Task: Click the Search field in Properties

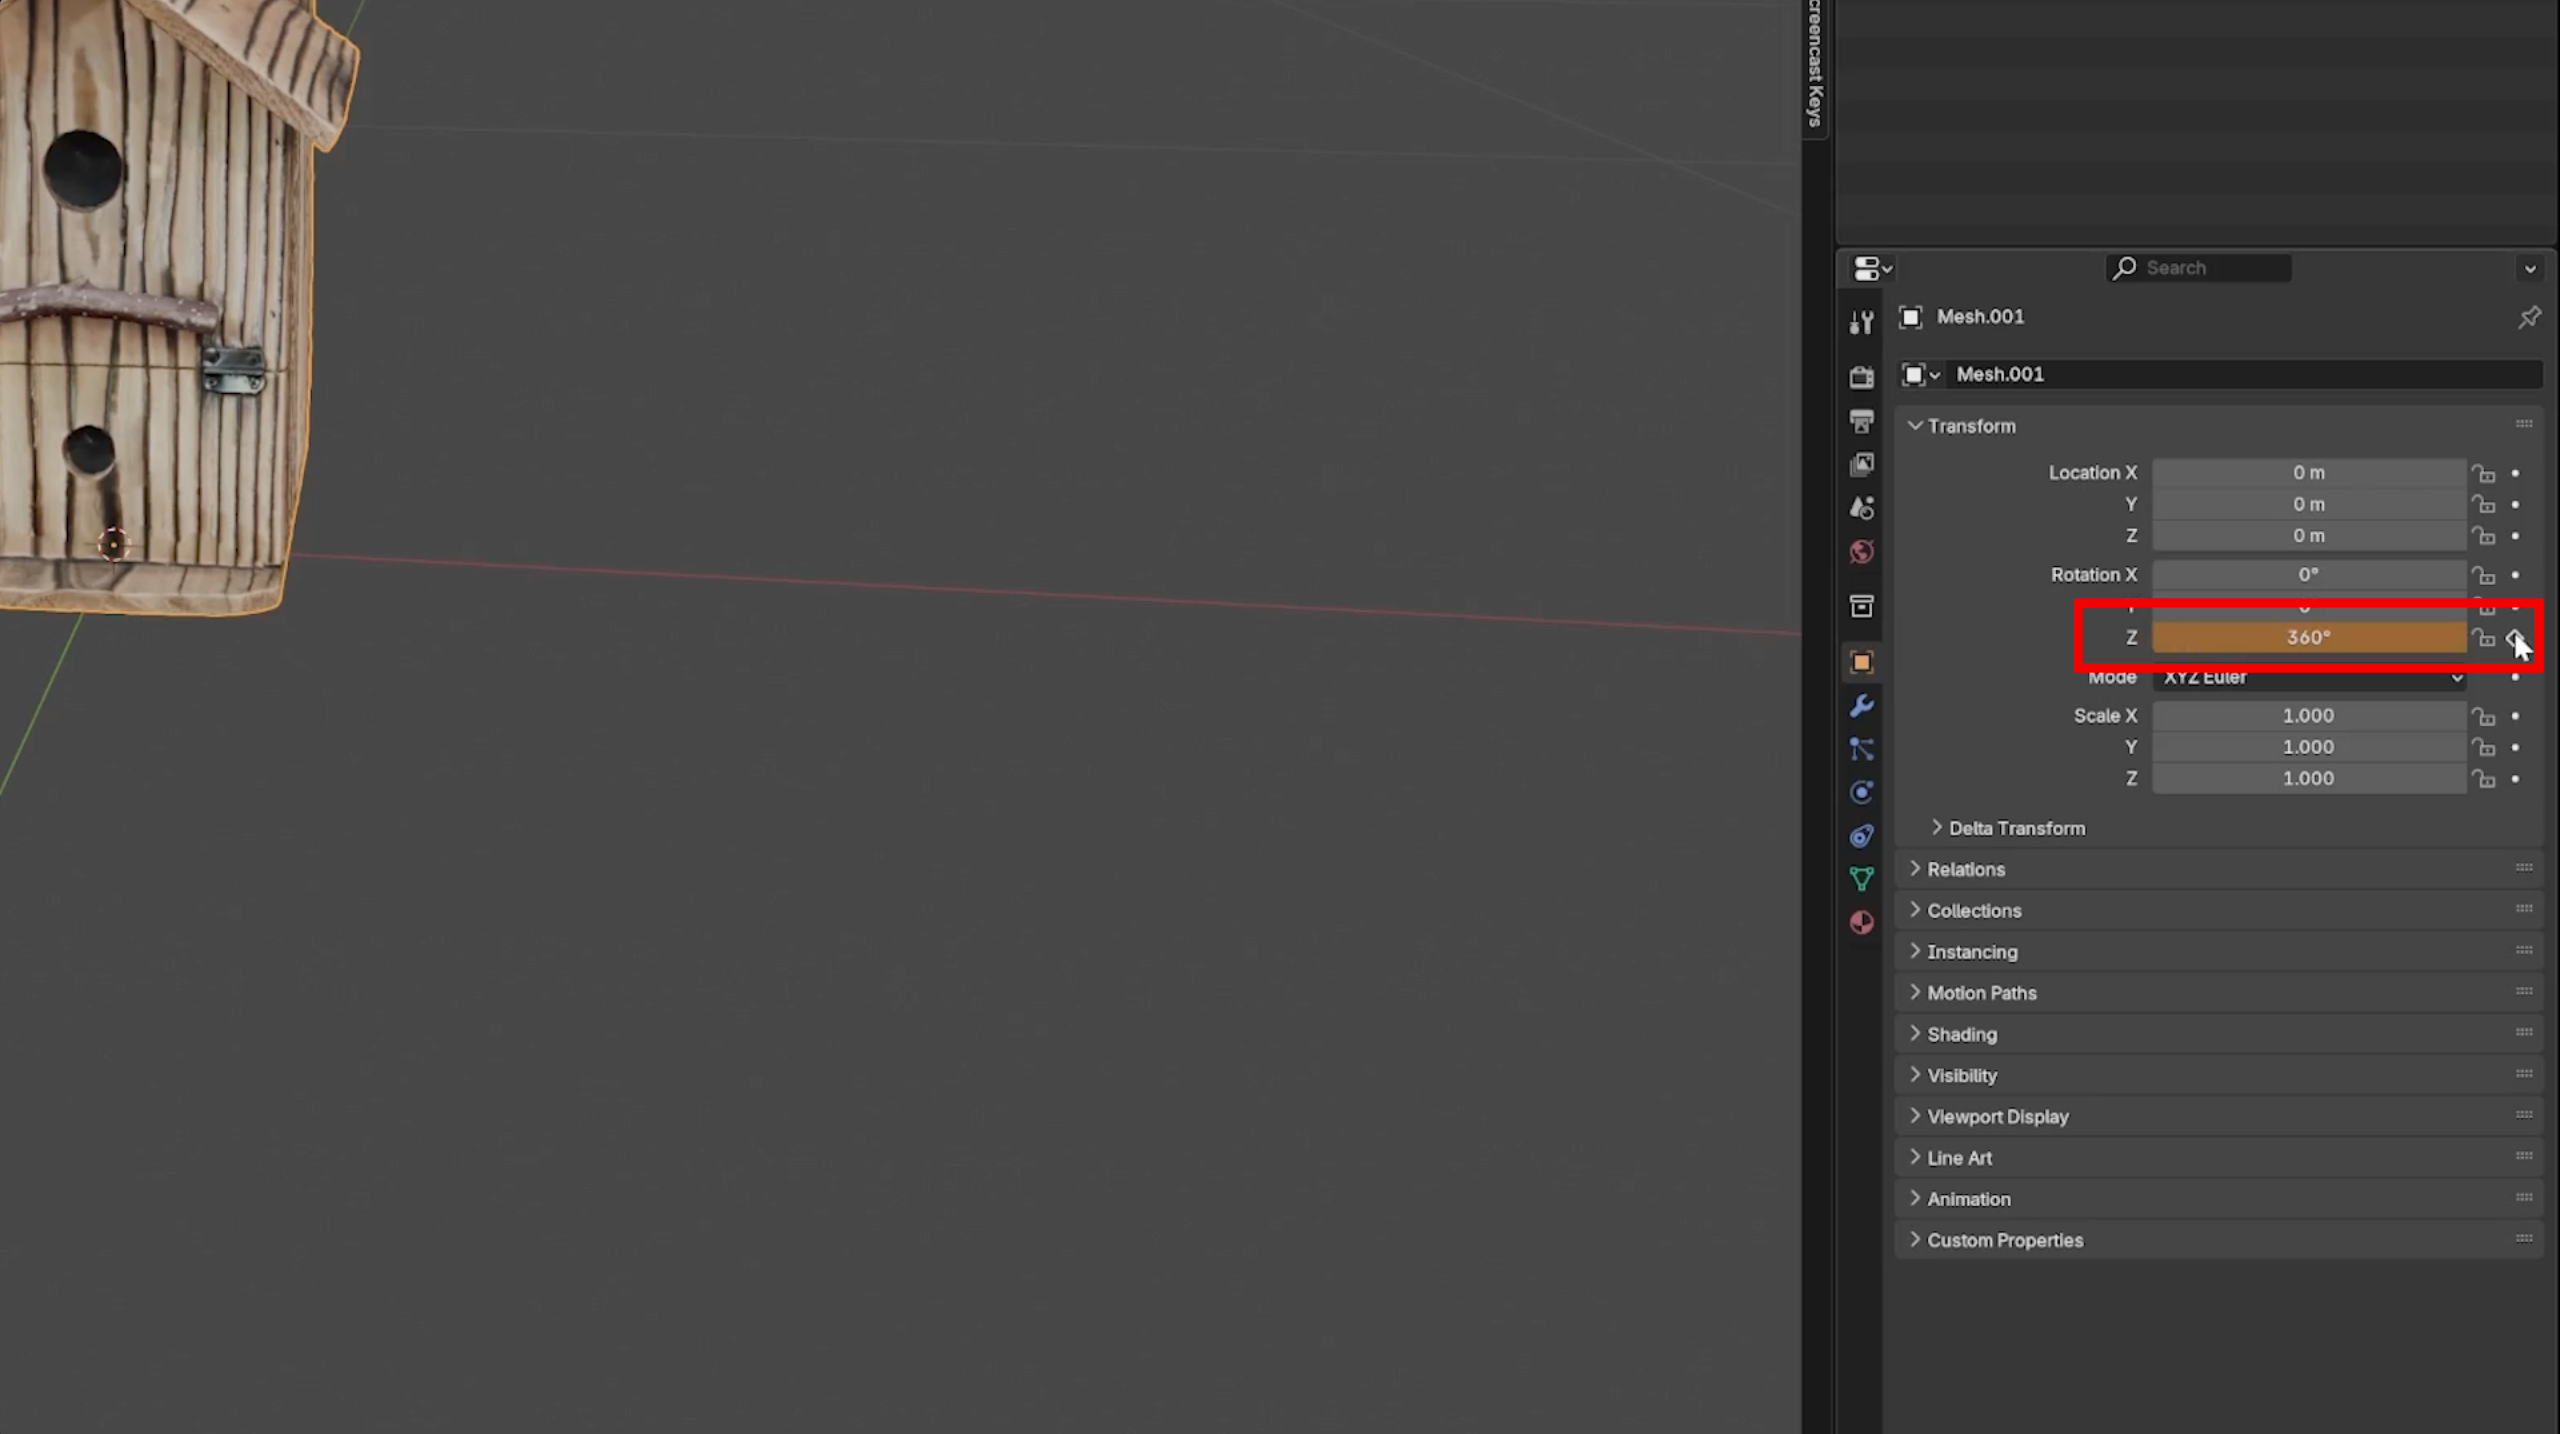Action: click(2198, 267)
